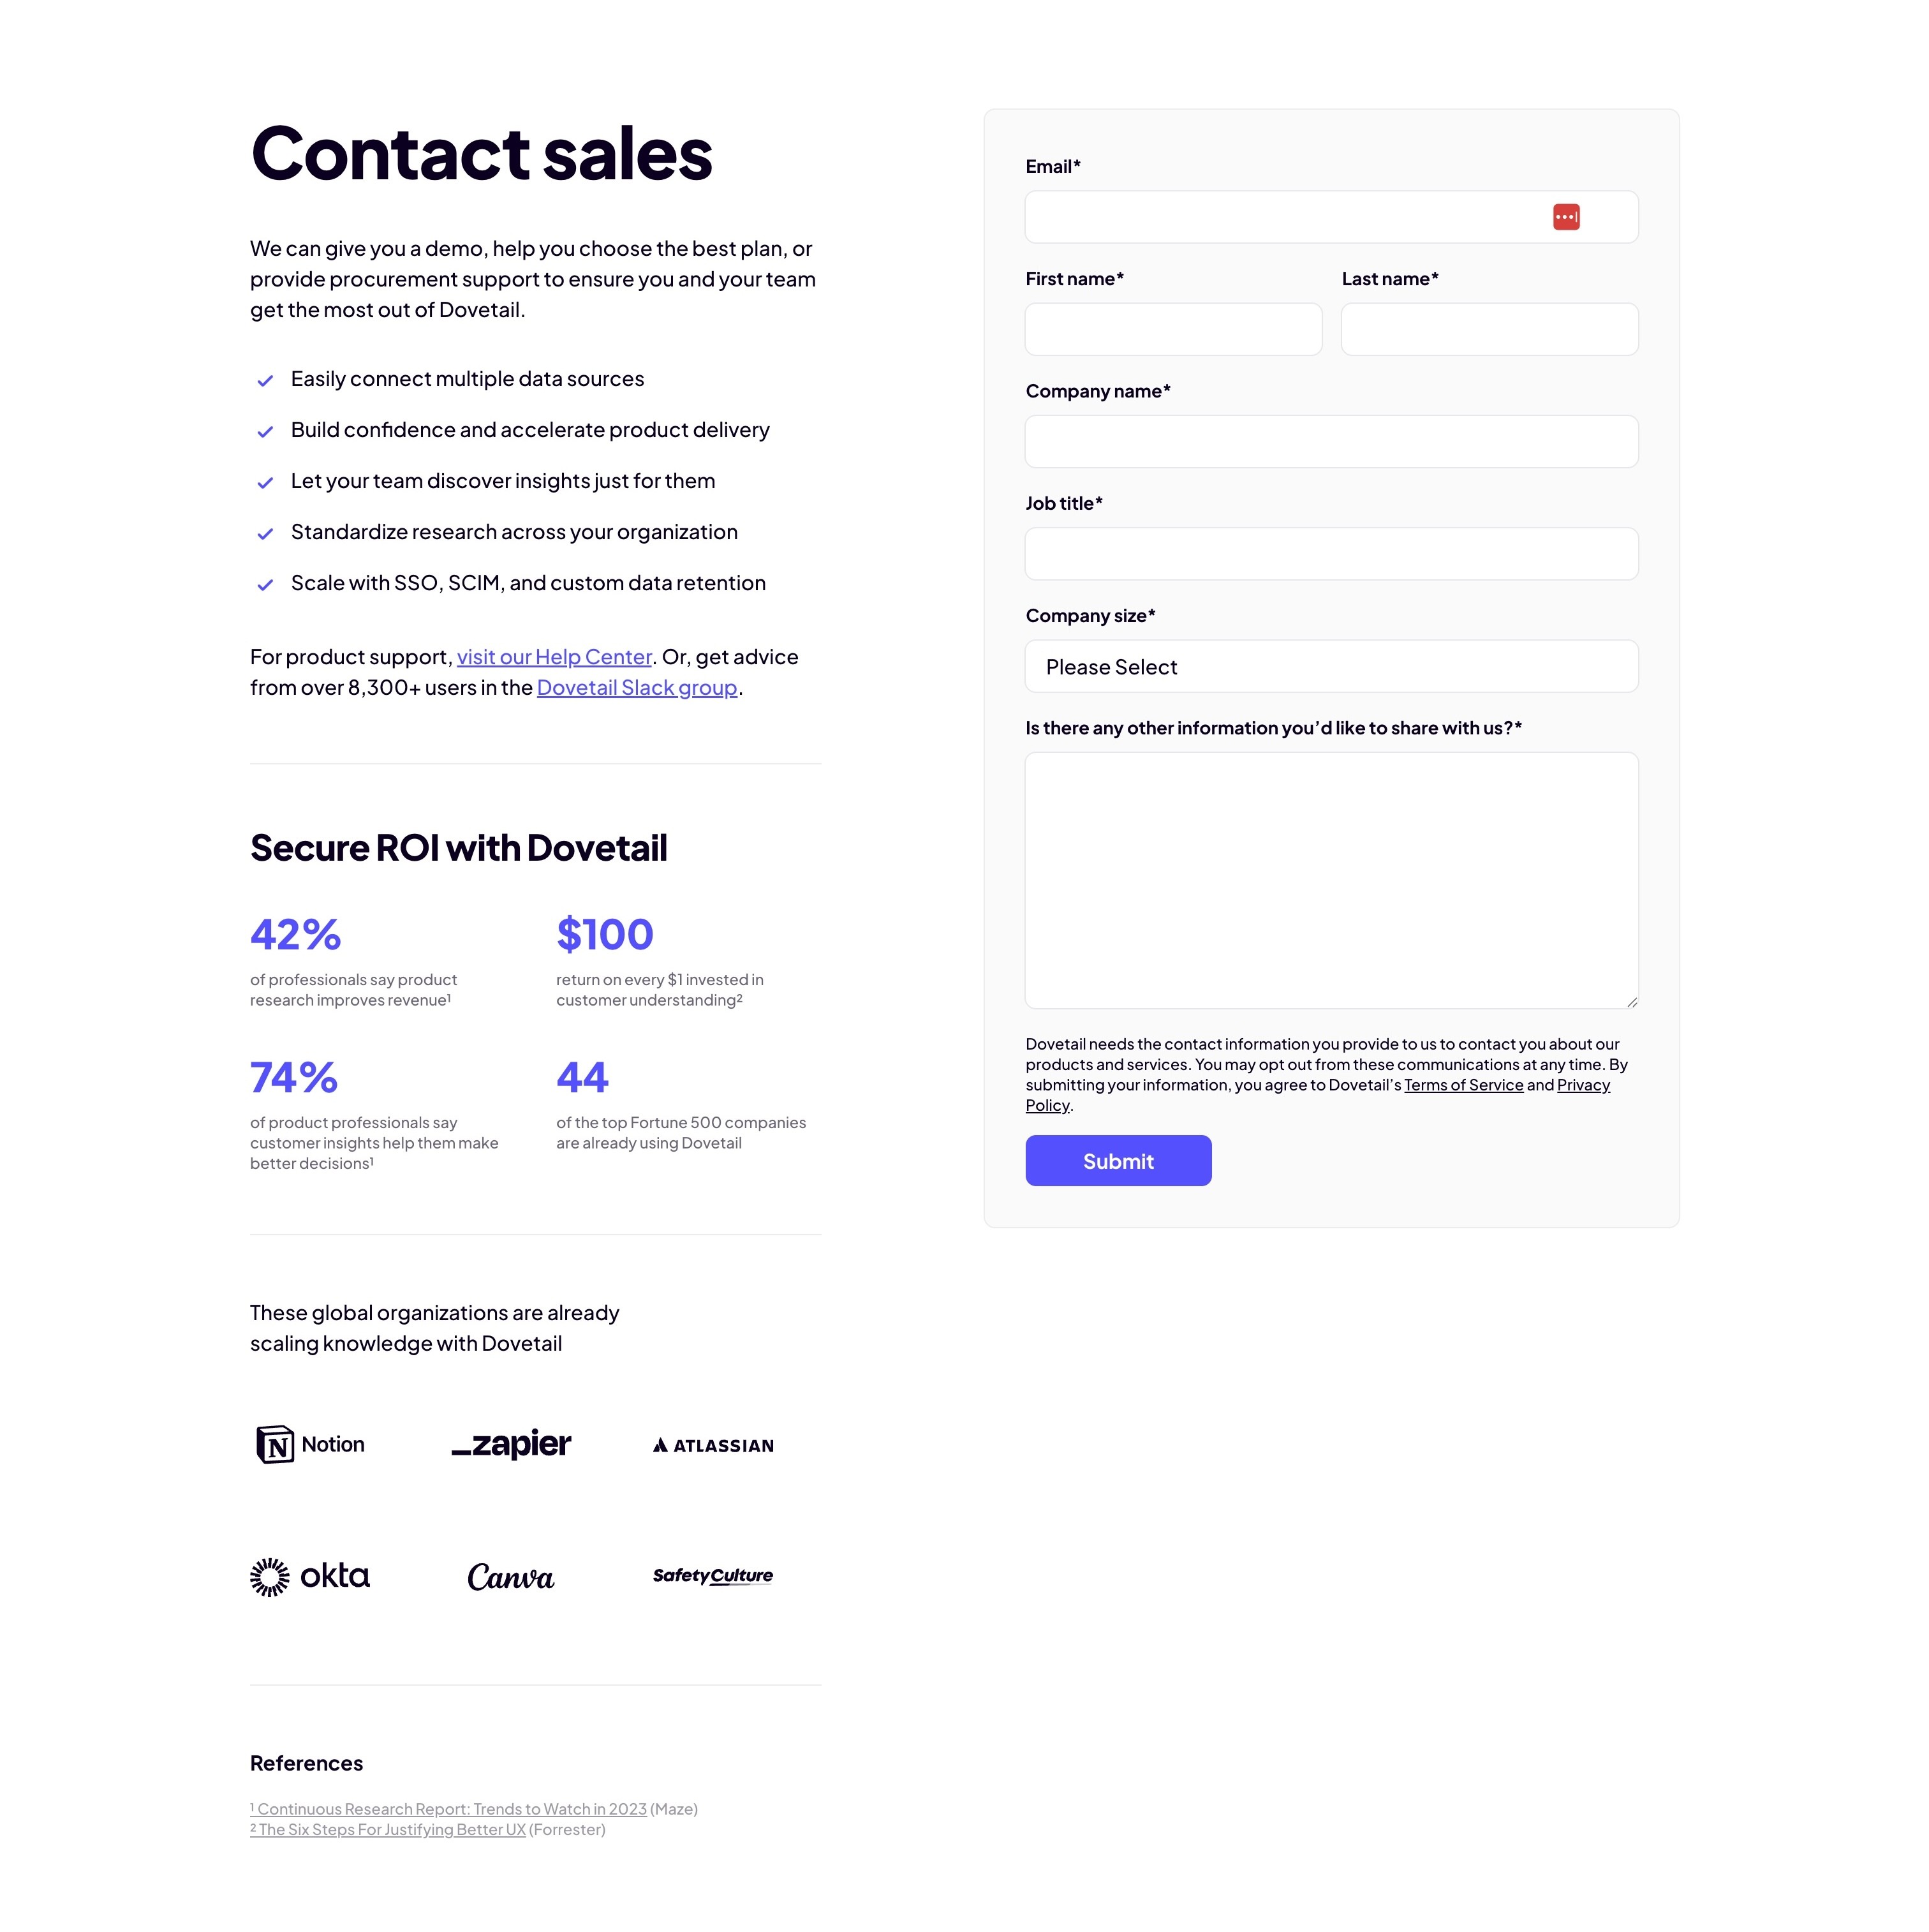Click checkmark beside Easily connect multiple data sources
This screenshot has height=1932, width=1929.
(x=265, y=380)
